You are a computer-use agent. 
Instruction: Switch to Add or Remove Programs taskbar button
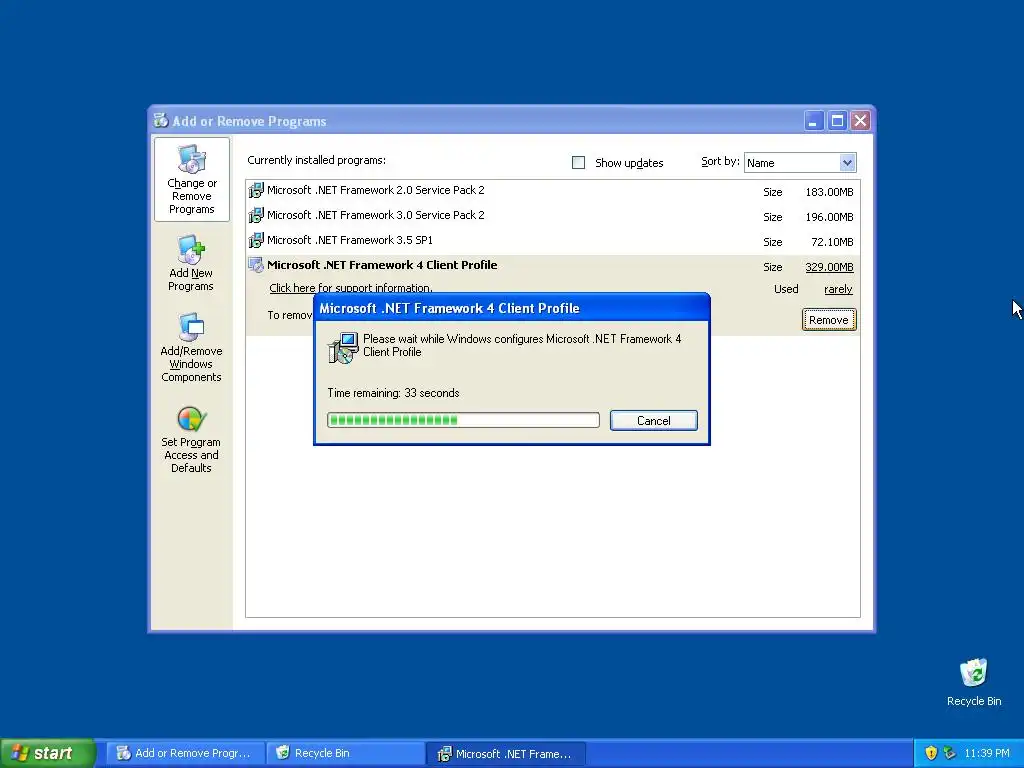(186, 753)
